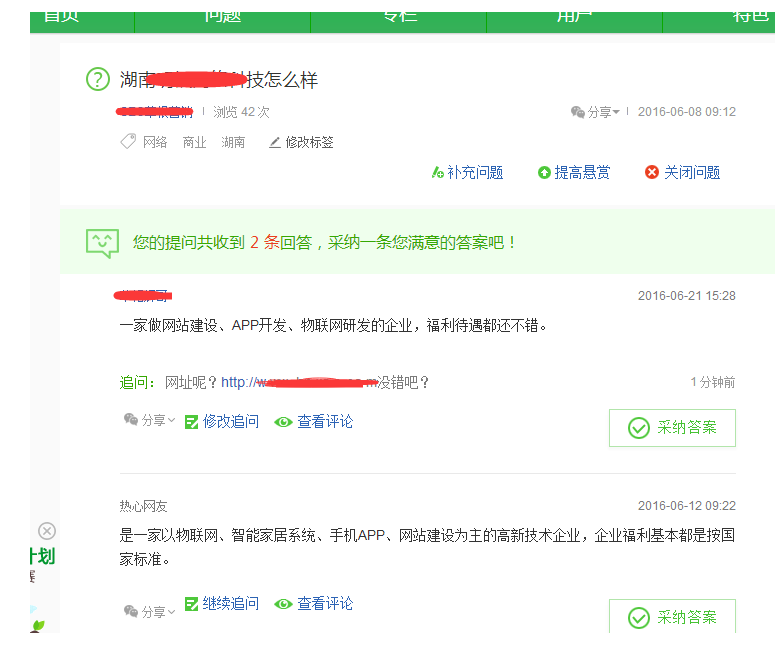The width and height of the screenshot is (775, 657).
Task: Open the 网络 tag
Action: click(x=155, y=142)
